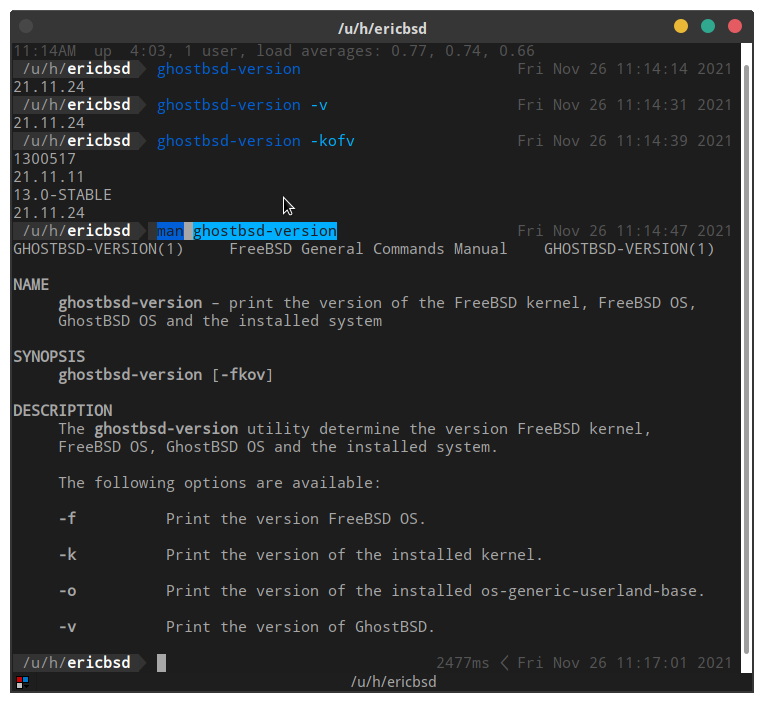Click the timestamp 'Fri Nov 26 11:14:14 2021'
Screen dimensions: 764x703
click(x=625, y=69)
